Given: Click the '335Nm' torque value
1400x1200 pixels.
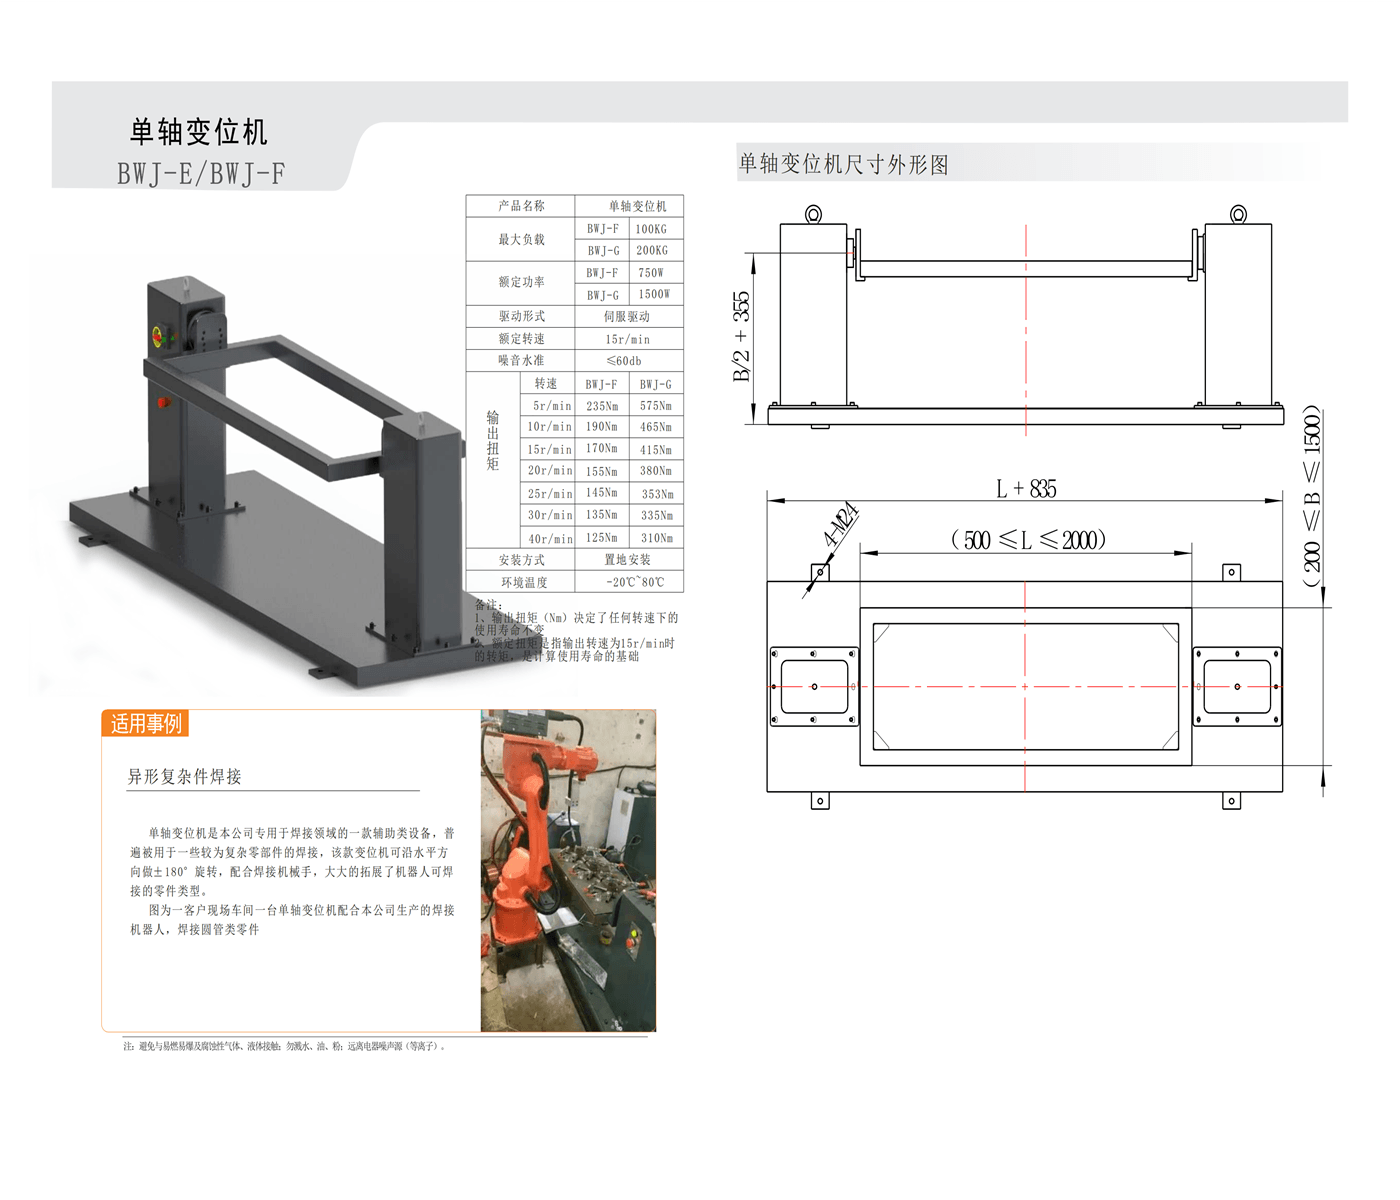Looking at the screenshot, I should tap(657, 516).
